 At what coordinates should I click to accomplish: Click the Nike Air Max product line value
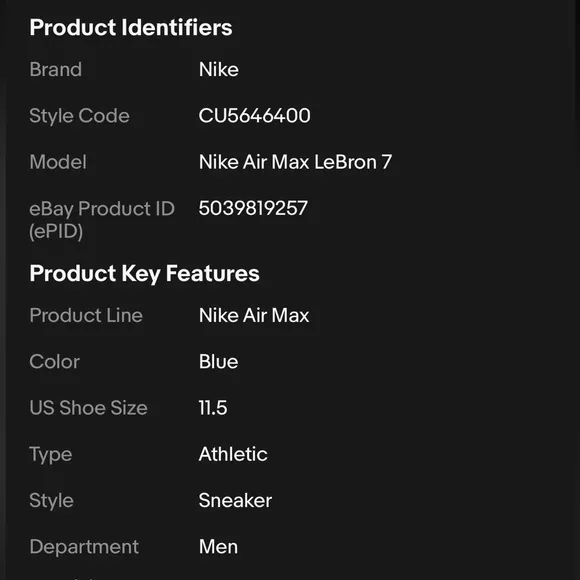click(254, 316)
